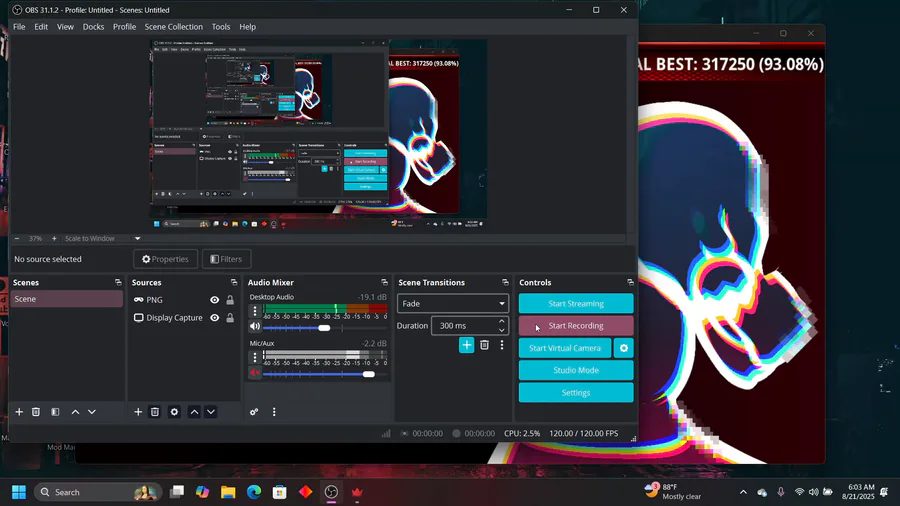The image size is (900, 506).
Task: Open File Explorer from taskbar
Action: click(228, 492)
